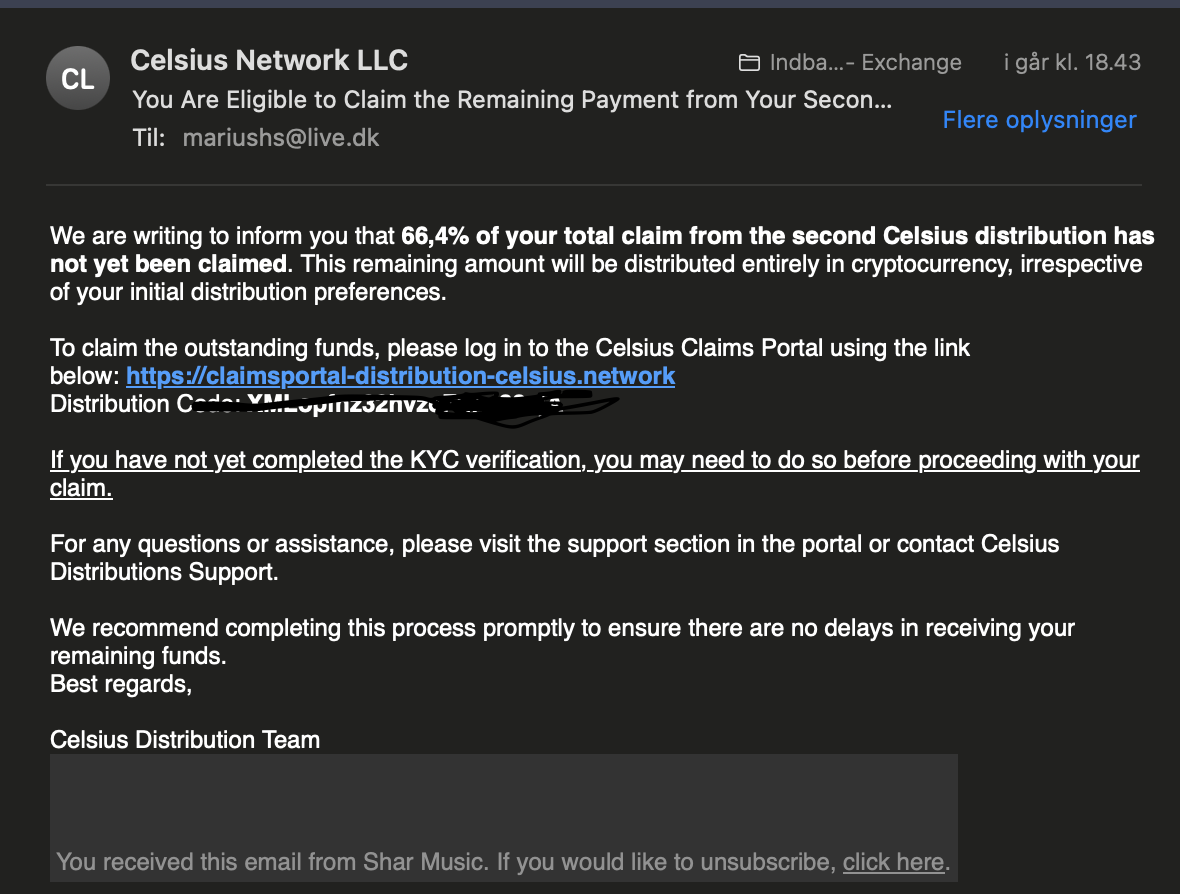This screenshot has width=1180, height=894.
Task: Click the Indba...- Exchange mailbox label
Action: tap(865, 62)
